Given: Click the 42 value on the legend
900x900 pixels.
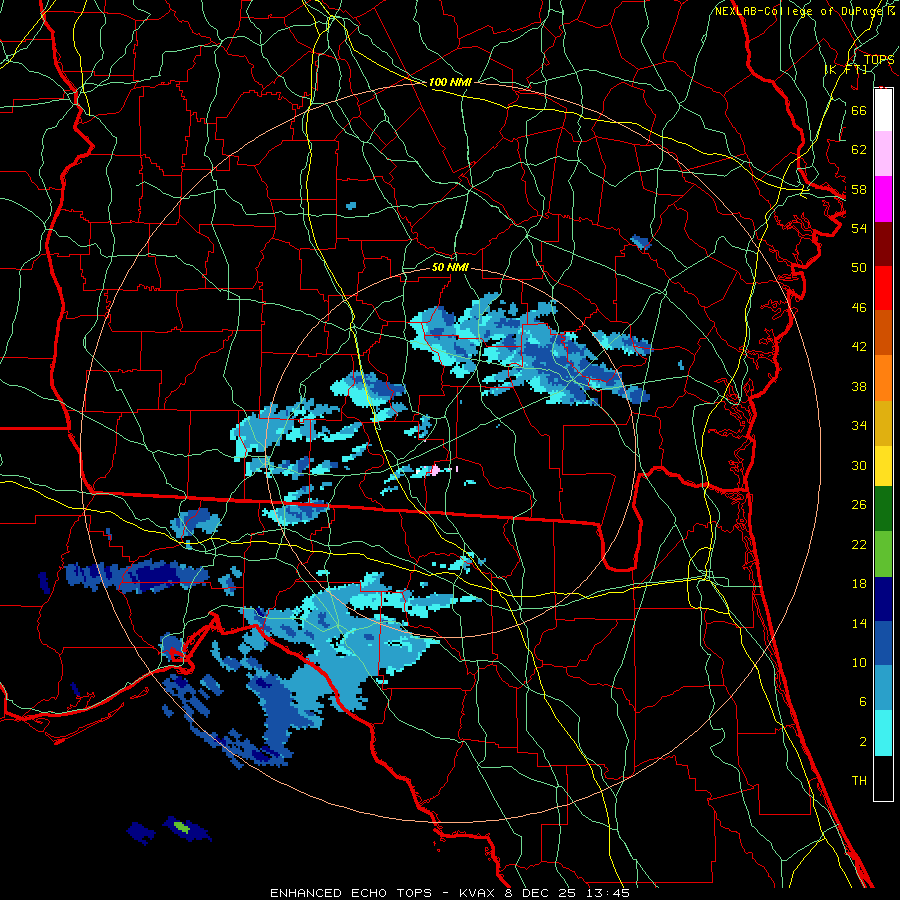Looking at the screenshot, I should point(859,347).
